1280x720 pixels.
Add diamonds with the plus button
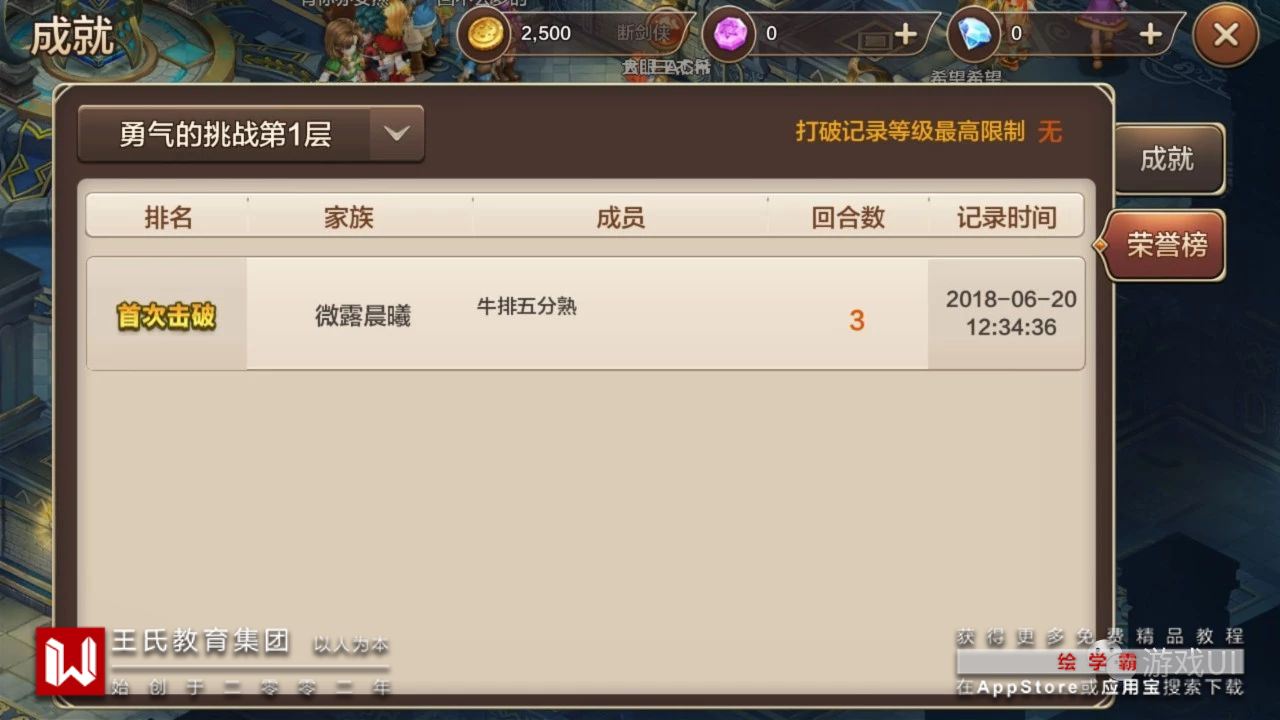1151,34
